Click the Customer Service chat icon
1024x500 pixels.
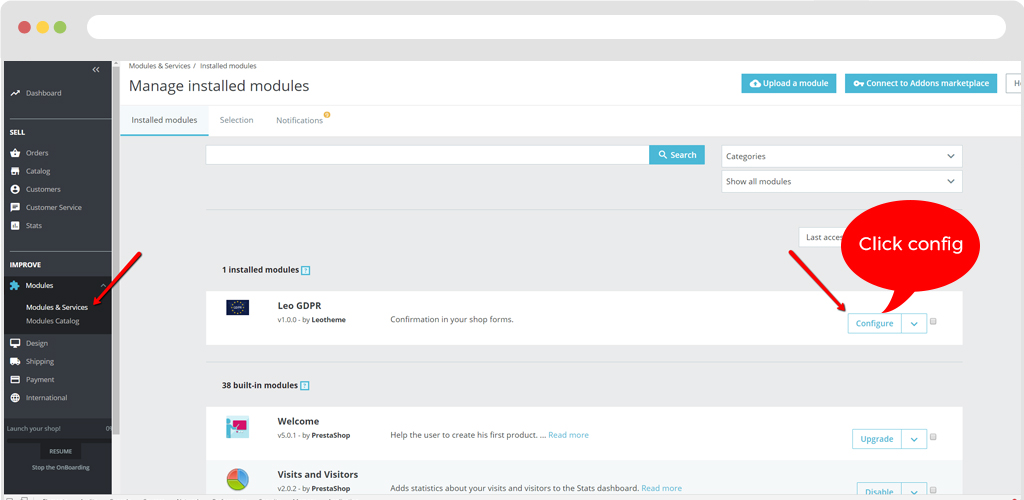coord(15,208)
